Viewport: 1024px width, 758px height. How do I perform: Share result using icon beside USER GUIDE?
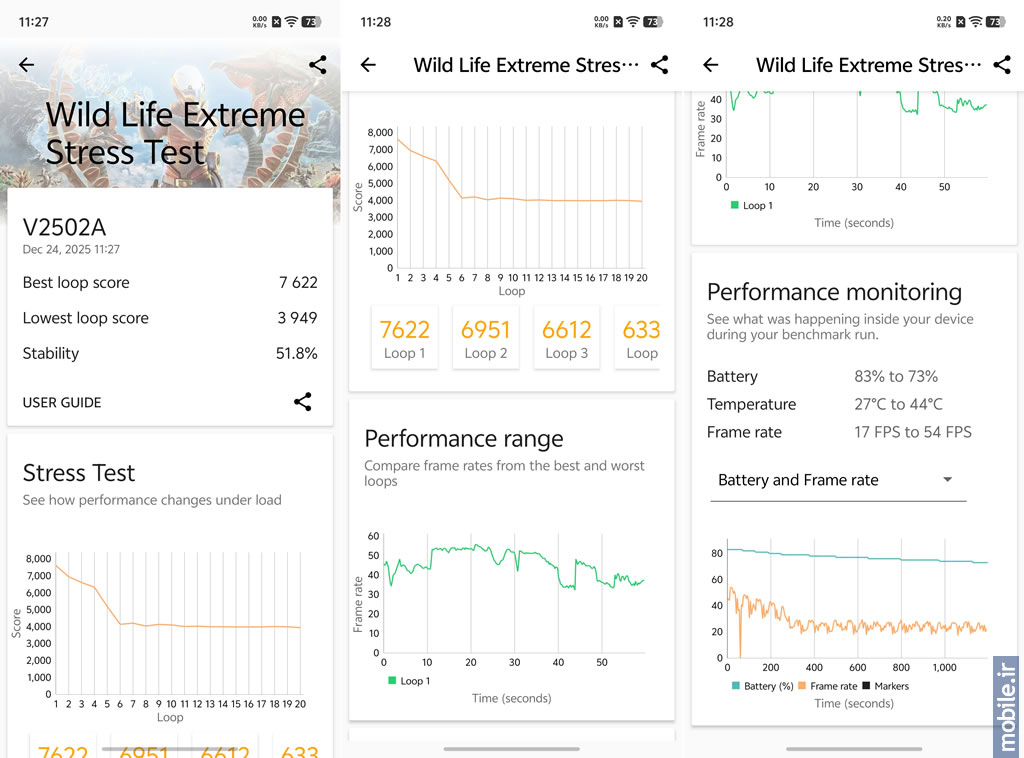click(x=302, y=402)
